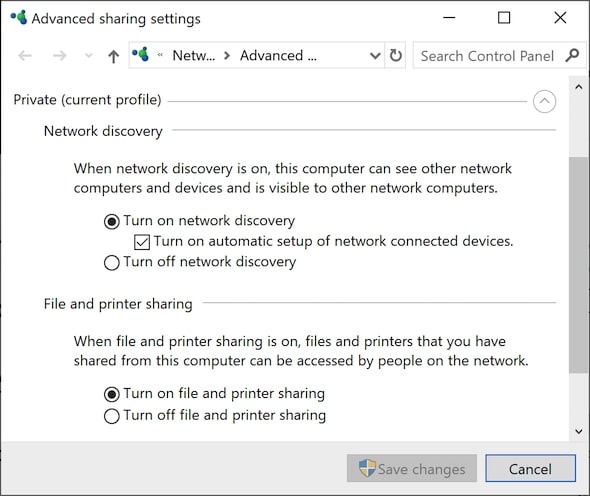Click the Save changes button

click(412, 468)
